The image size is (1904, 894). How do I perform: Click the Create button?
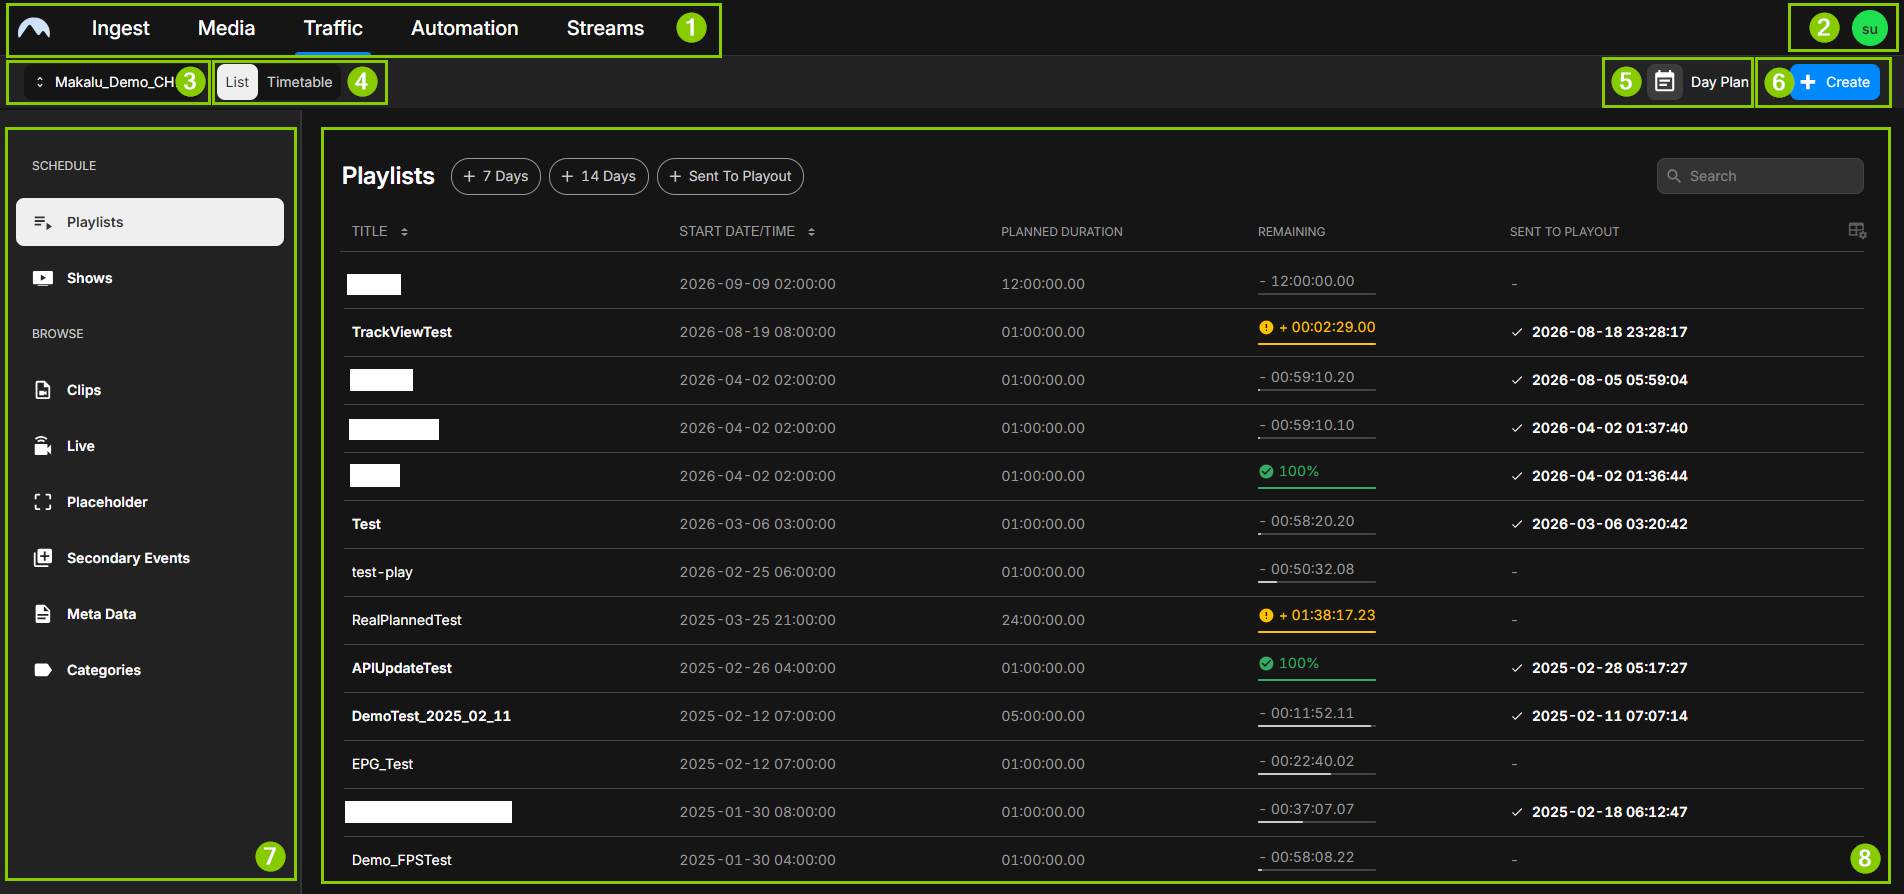(x=1834, y=82)
